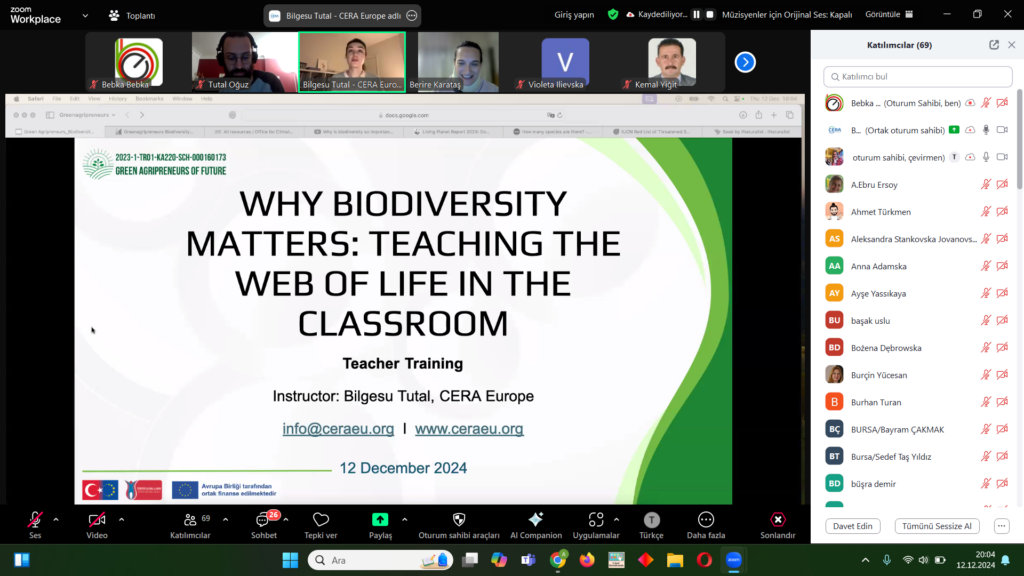Screen dimensions: 1024x576
Task: Click the Türkçe language interpretation icon
Action: (x=652, y=520)
